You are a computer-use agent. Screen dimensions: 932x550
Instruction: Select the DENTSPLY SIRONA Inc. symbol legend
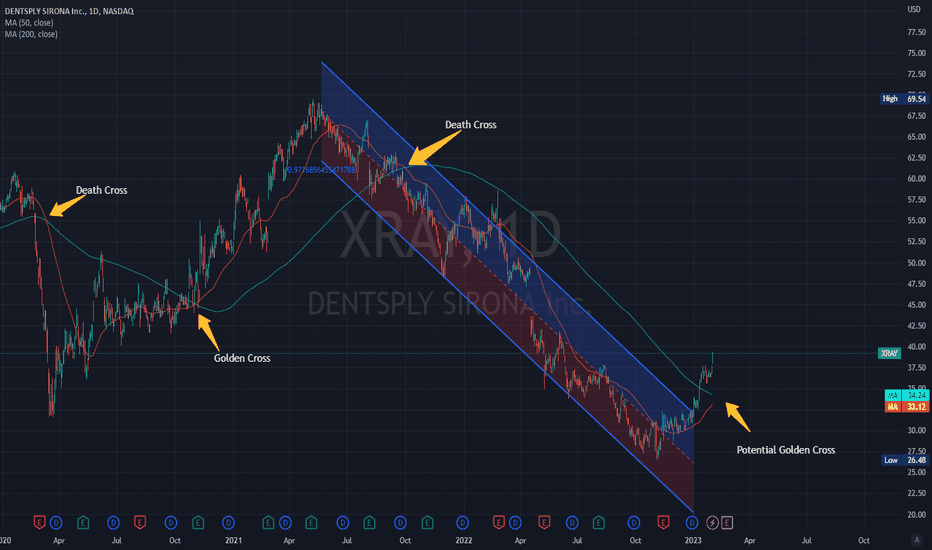69,11
